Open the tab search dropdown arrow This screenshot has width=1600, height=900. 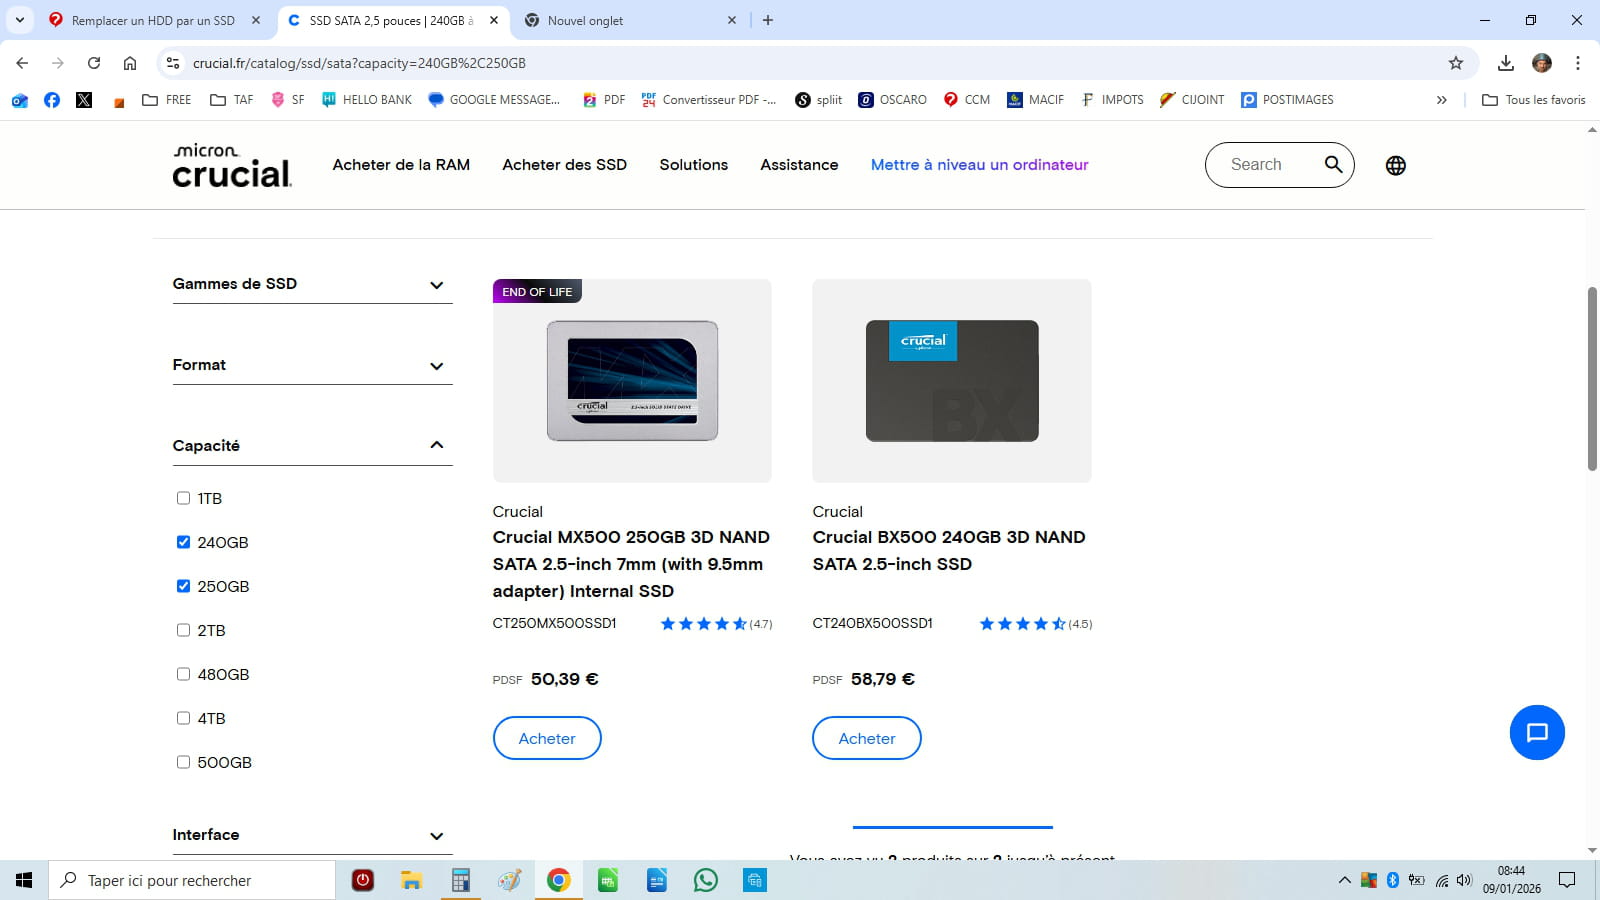coord(20,20)
